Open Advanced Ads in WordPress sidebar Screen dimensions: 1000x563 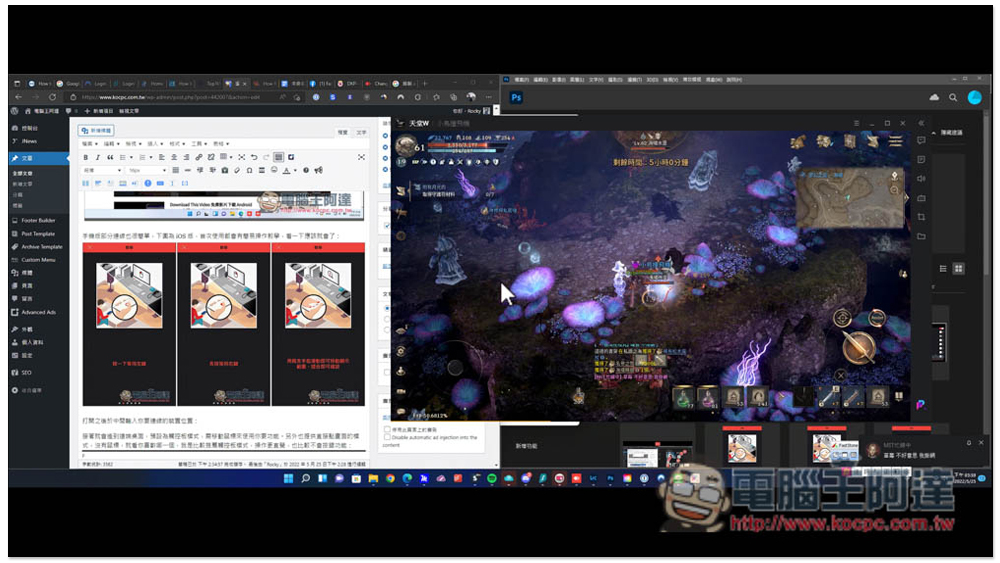[38, 312]
